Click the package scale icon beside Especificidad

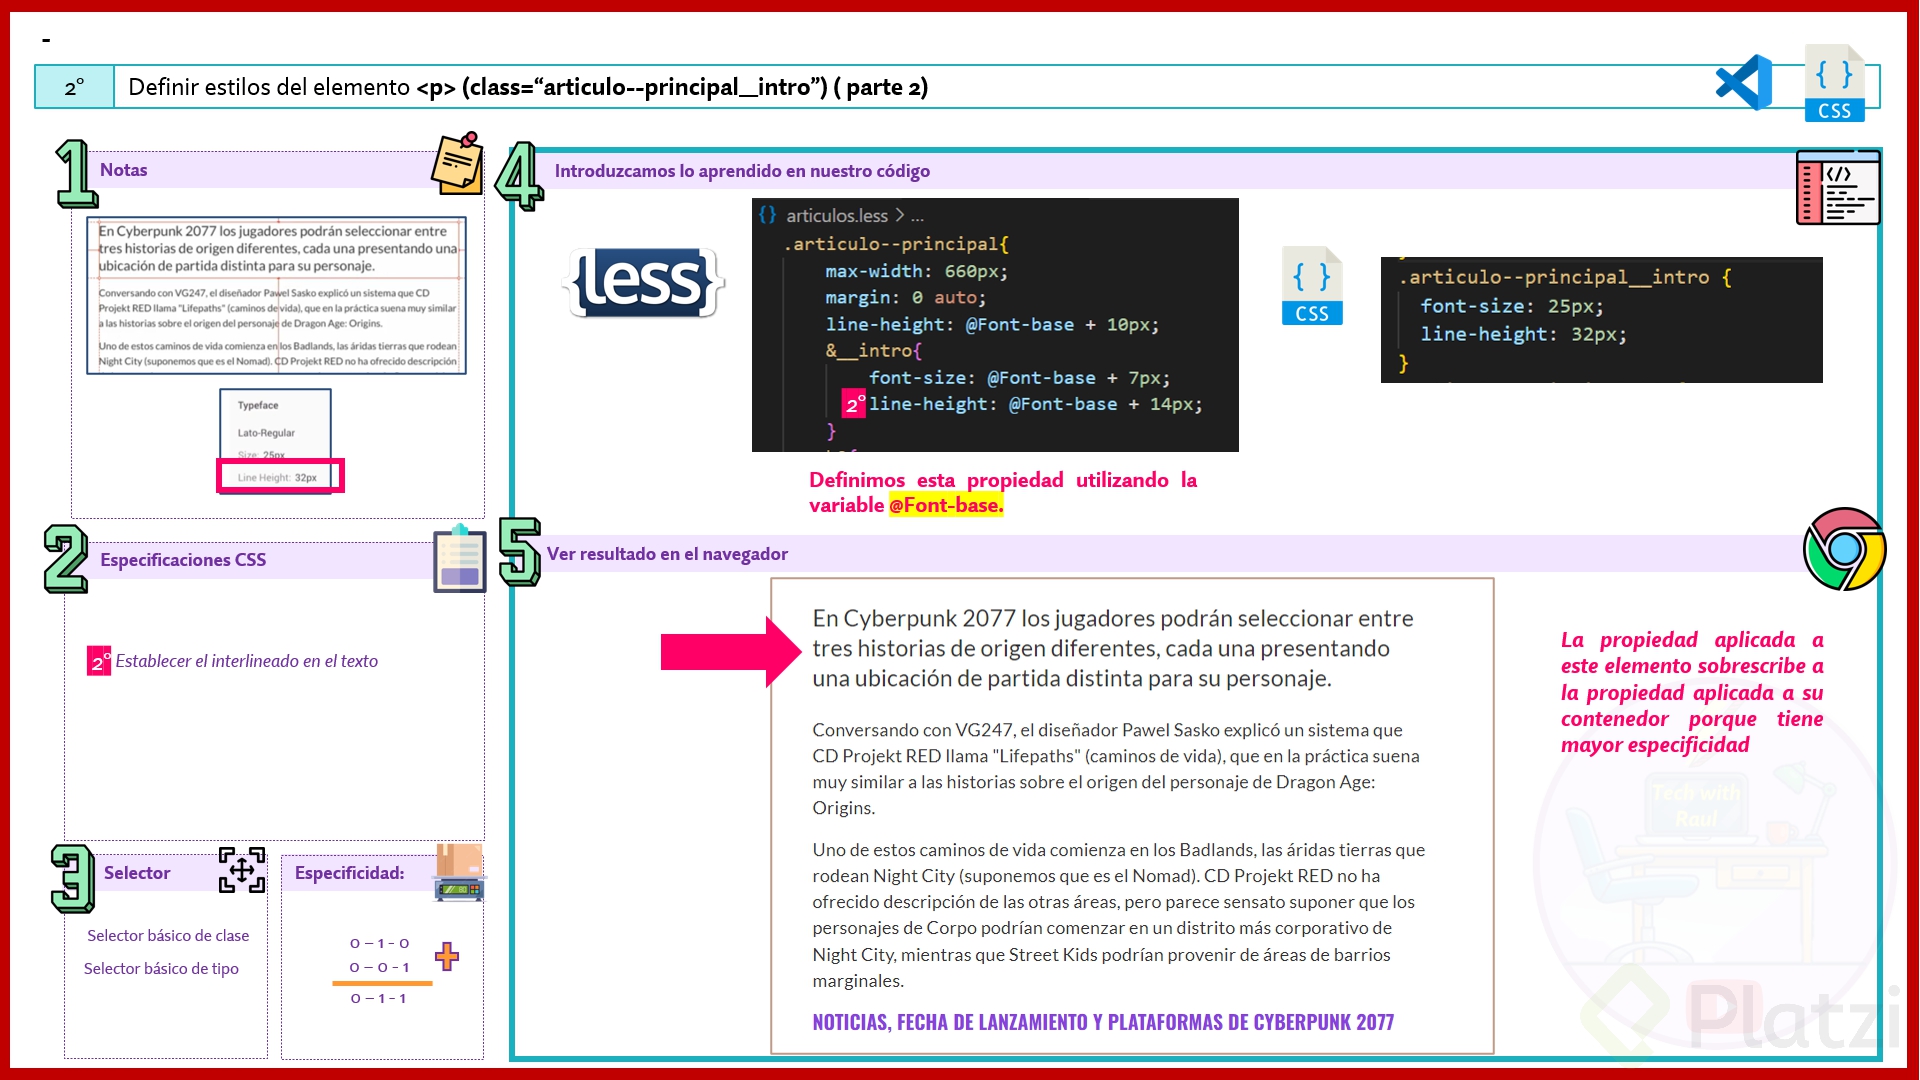coord(459,872)
